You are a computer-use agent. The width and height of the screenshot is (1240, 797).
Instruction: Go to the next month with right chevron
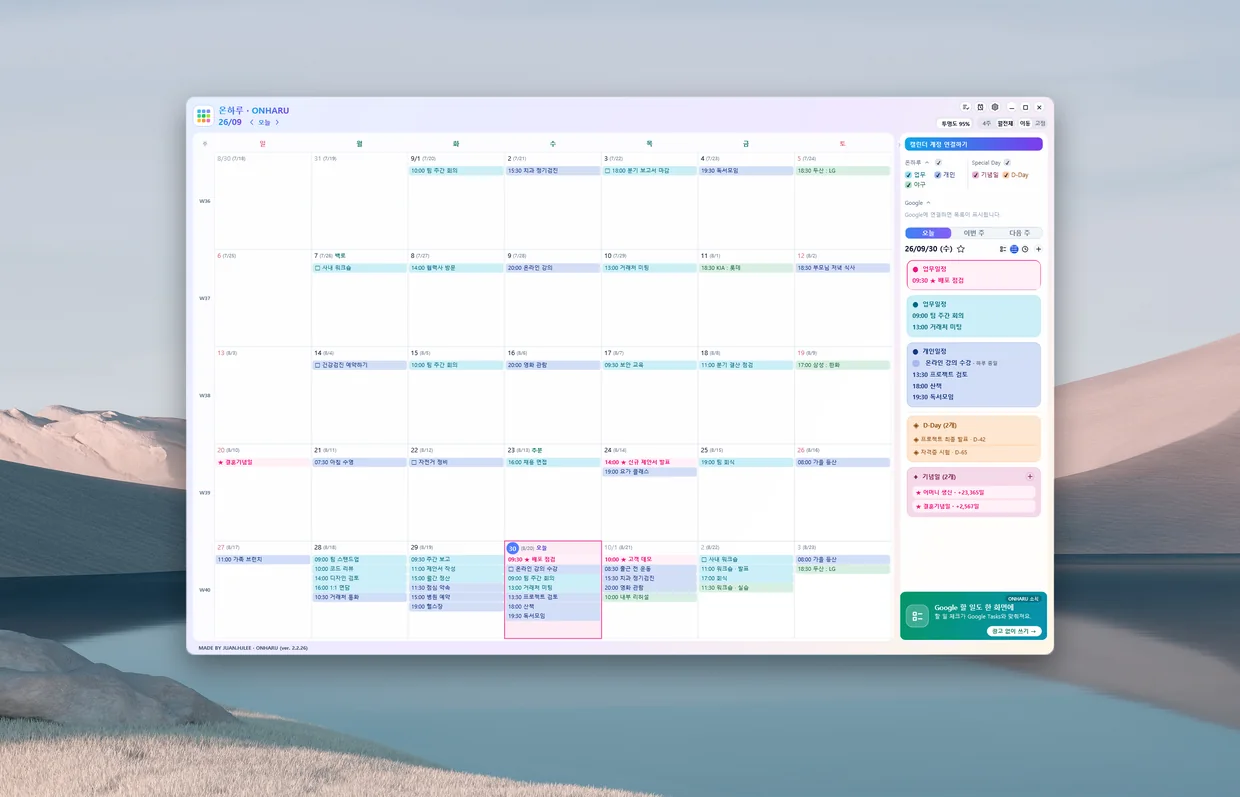tap(277, 123)
